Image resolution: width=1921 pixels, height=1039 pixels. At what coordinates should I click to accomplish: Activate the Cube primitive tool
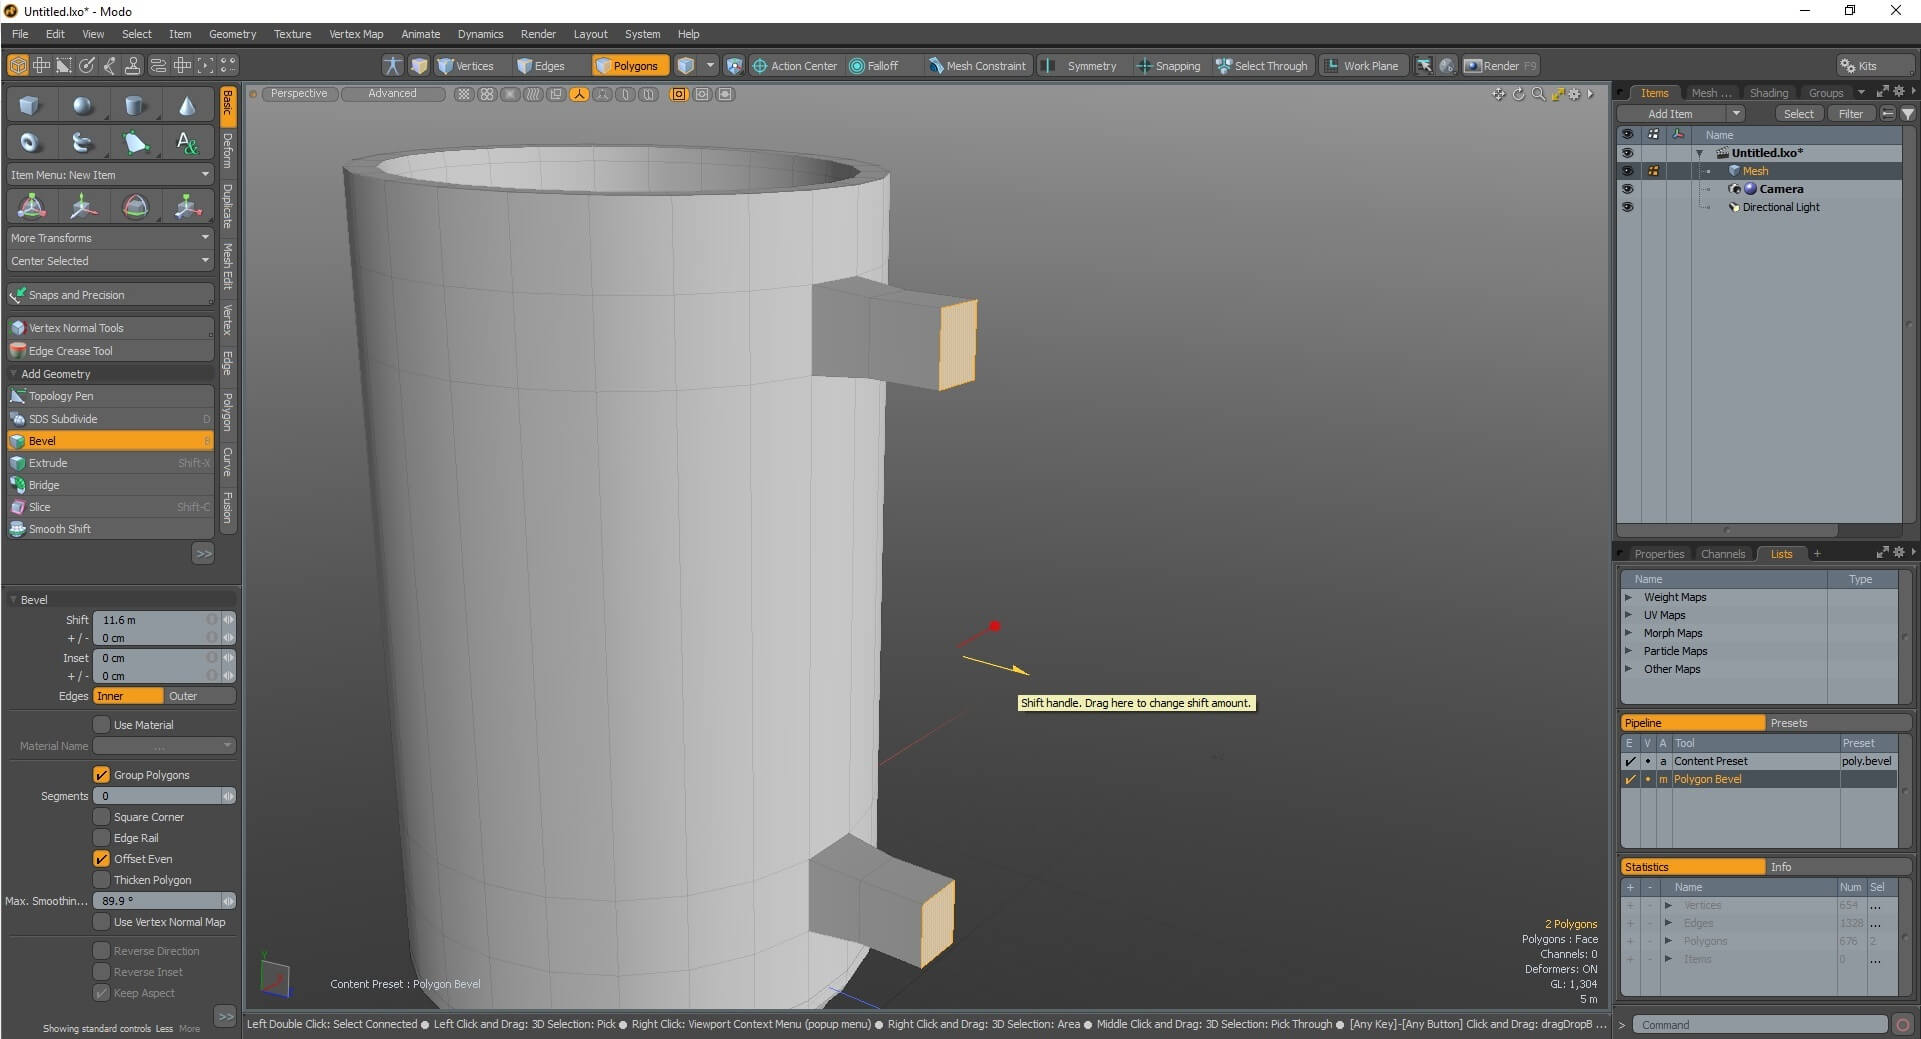(29, 104)
